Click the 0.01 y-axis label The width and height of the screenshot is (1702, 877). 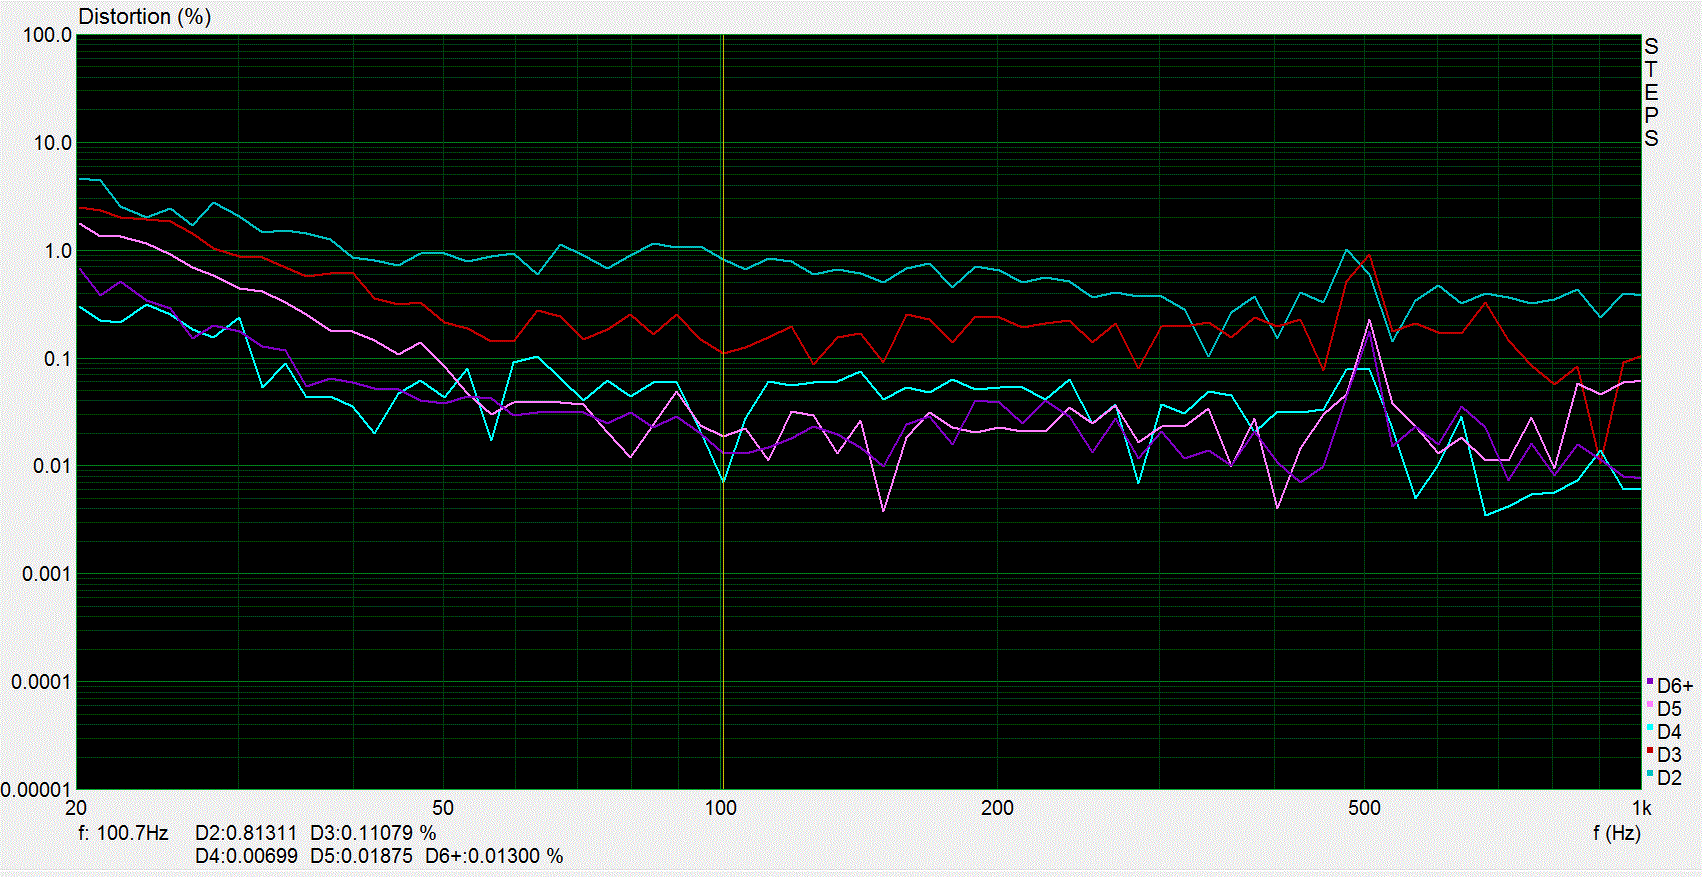(52, 466)
